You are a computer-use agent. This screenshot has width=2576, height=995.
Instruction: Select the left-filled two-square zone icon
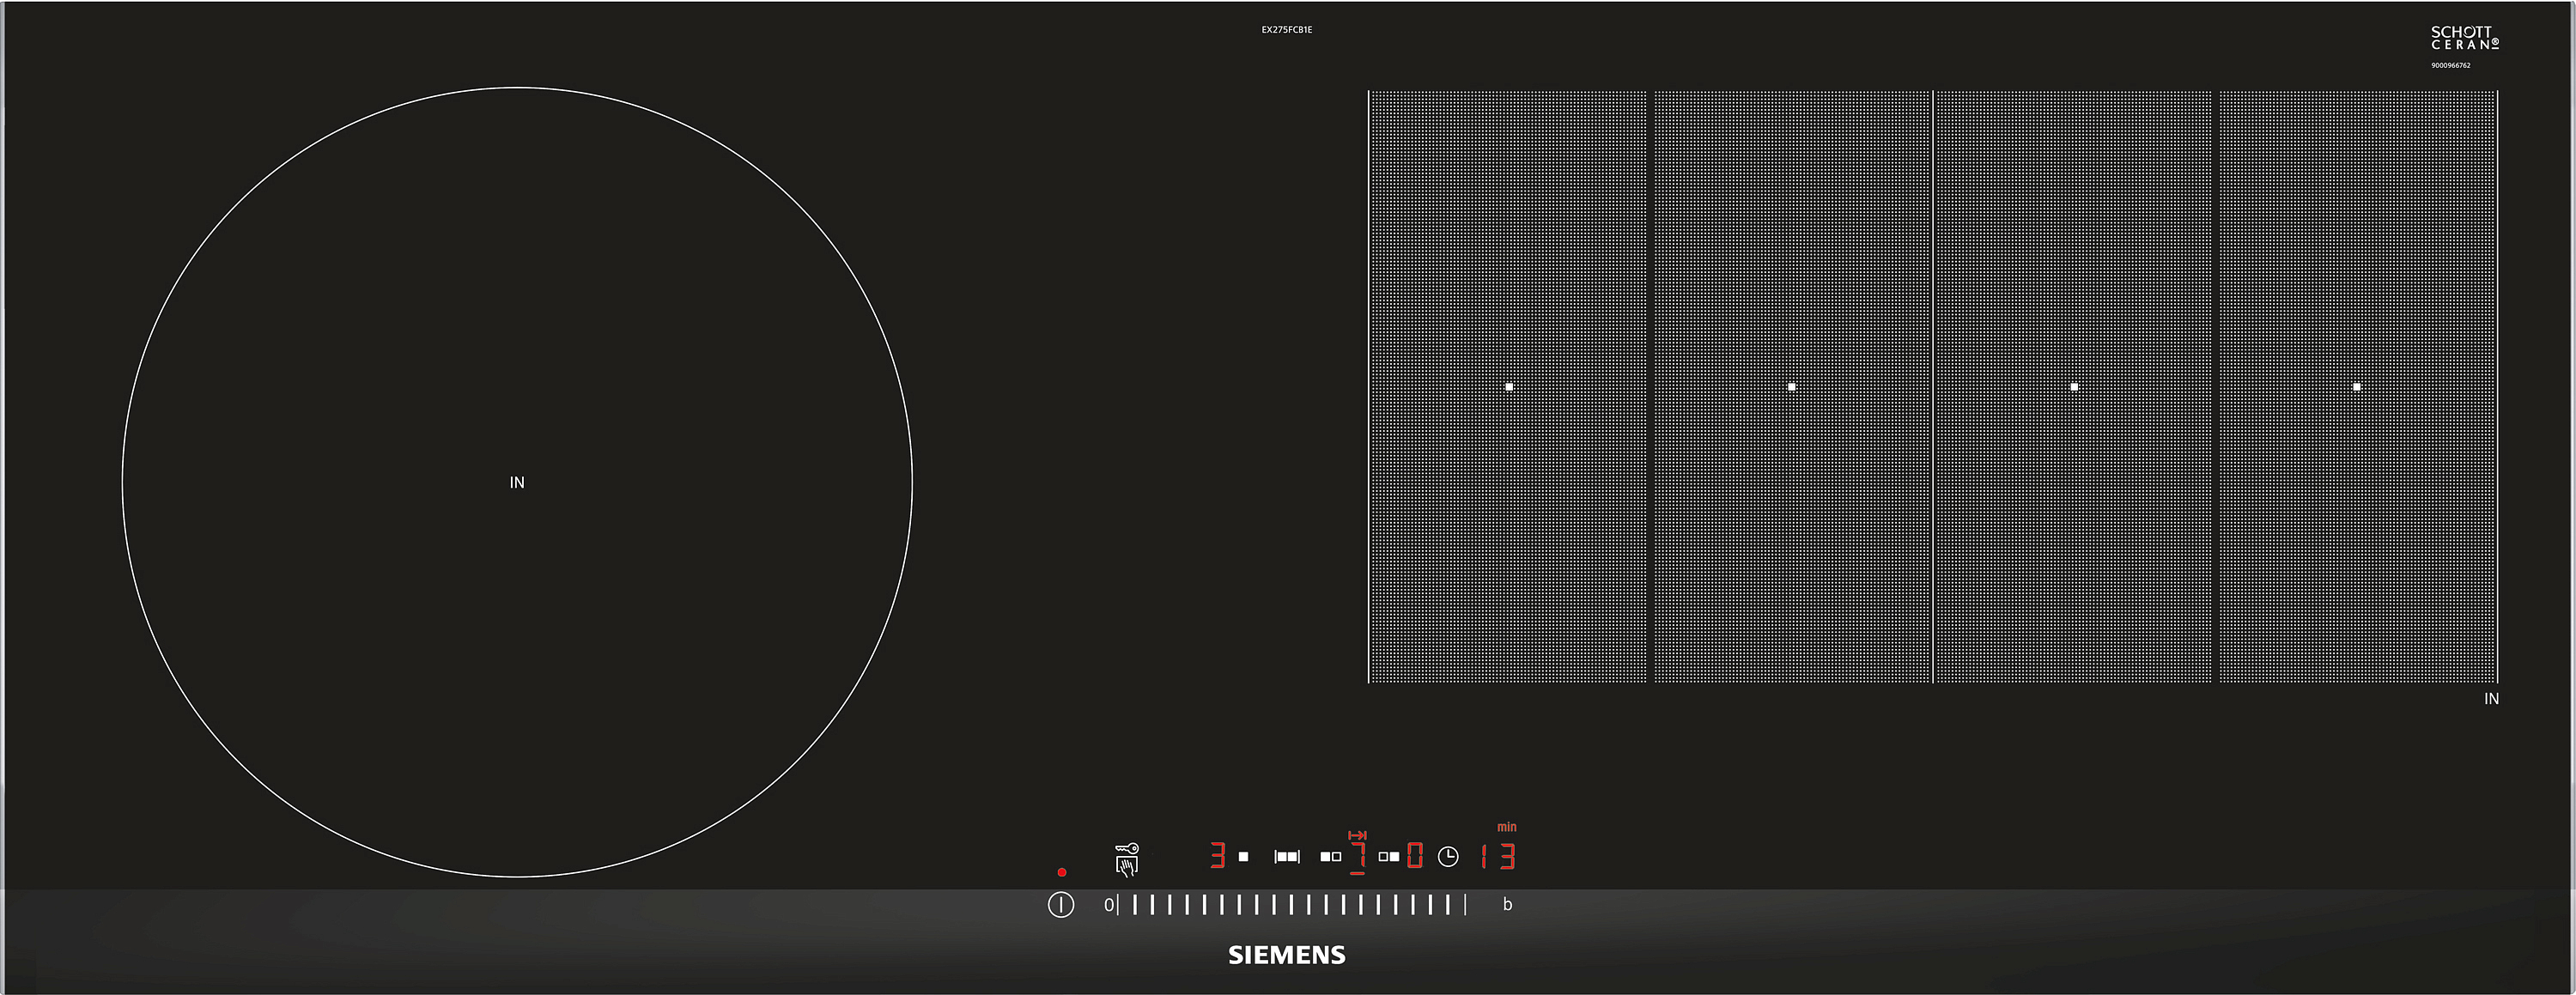point(1330,857)
